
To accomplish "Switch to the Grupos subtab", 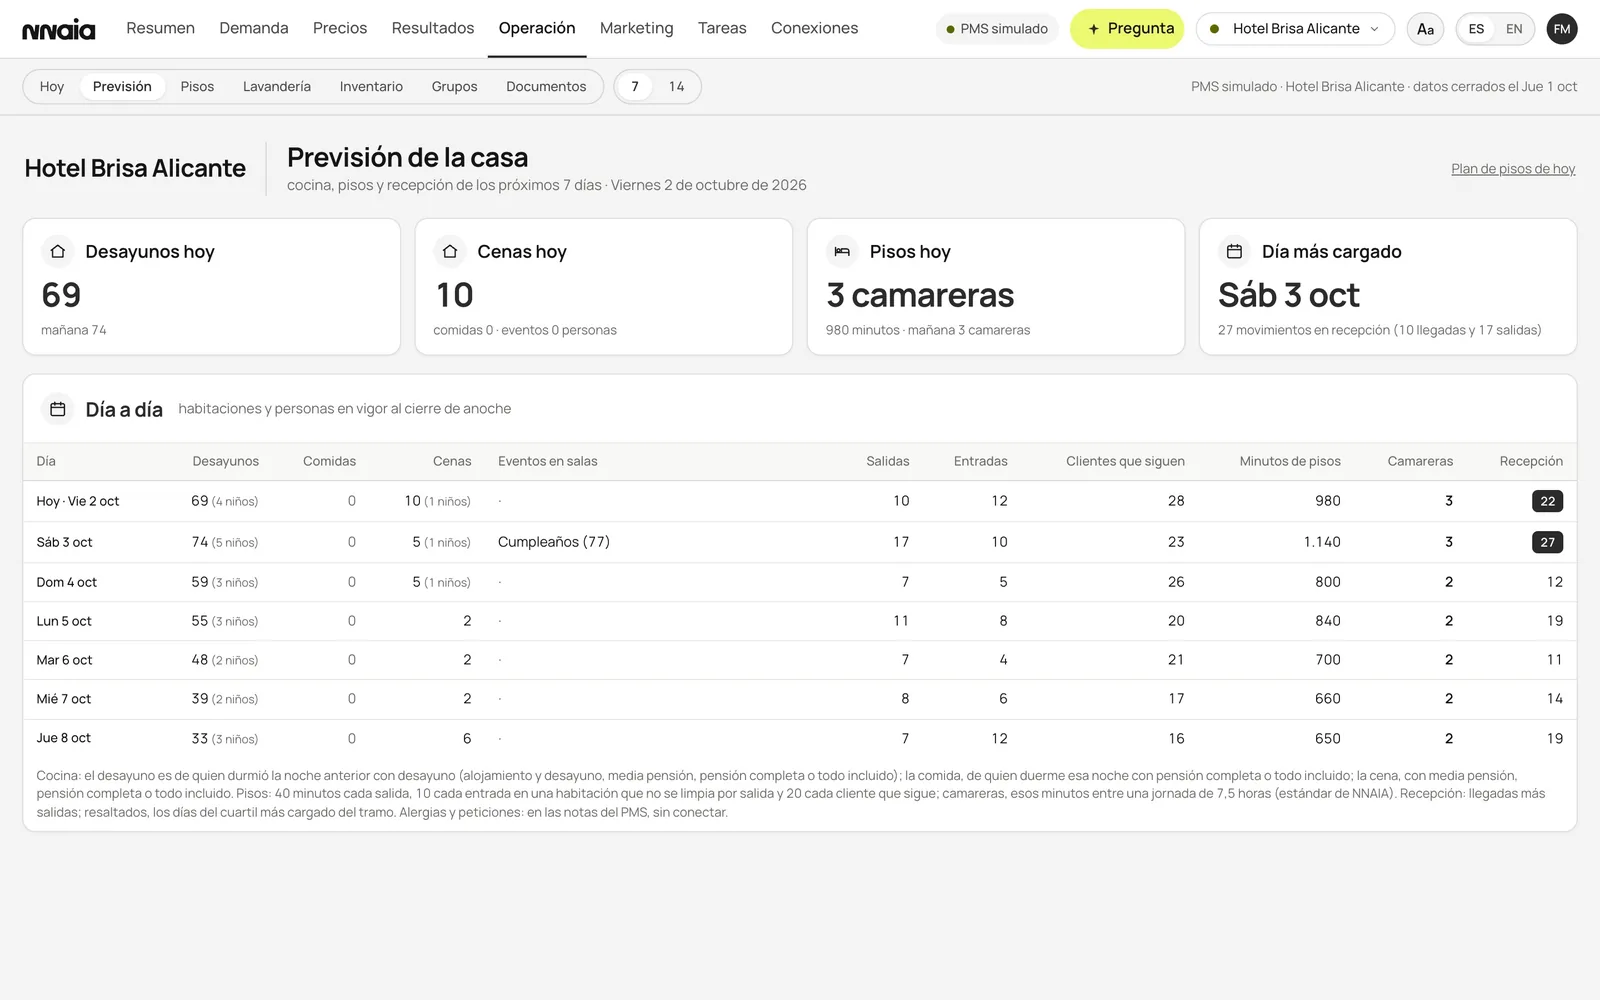I will click(454, 87).
